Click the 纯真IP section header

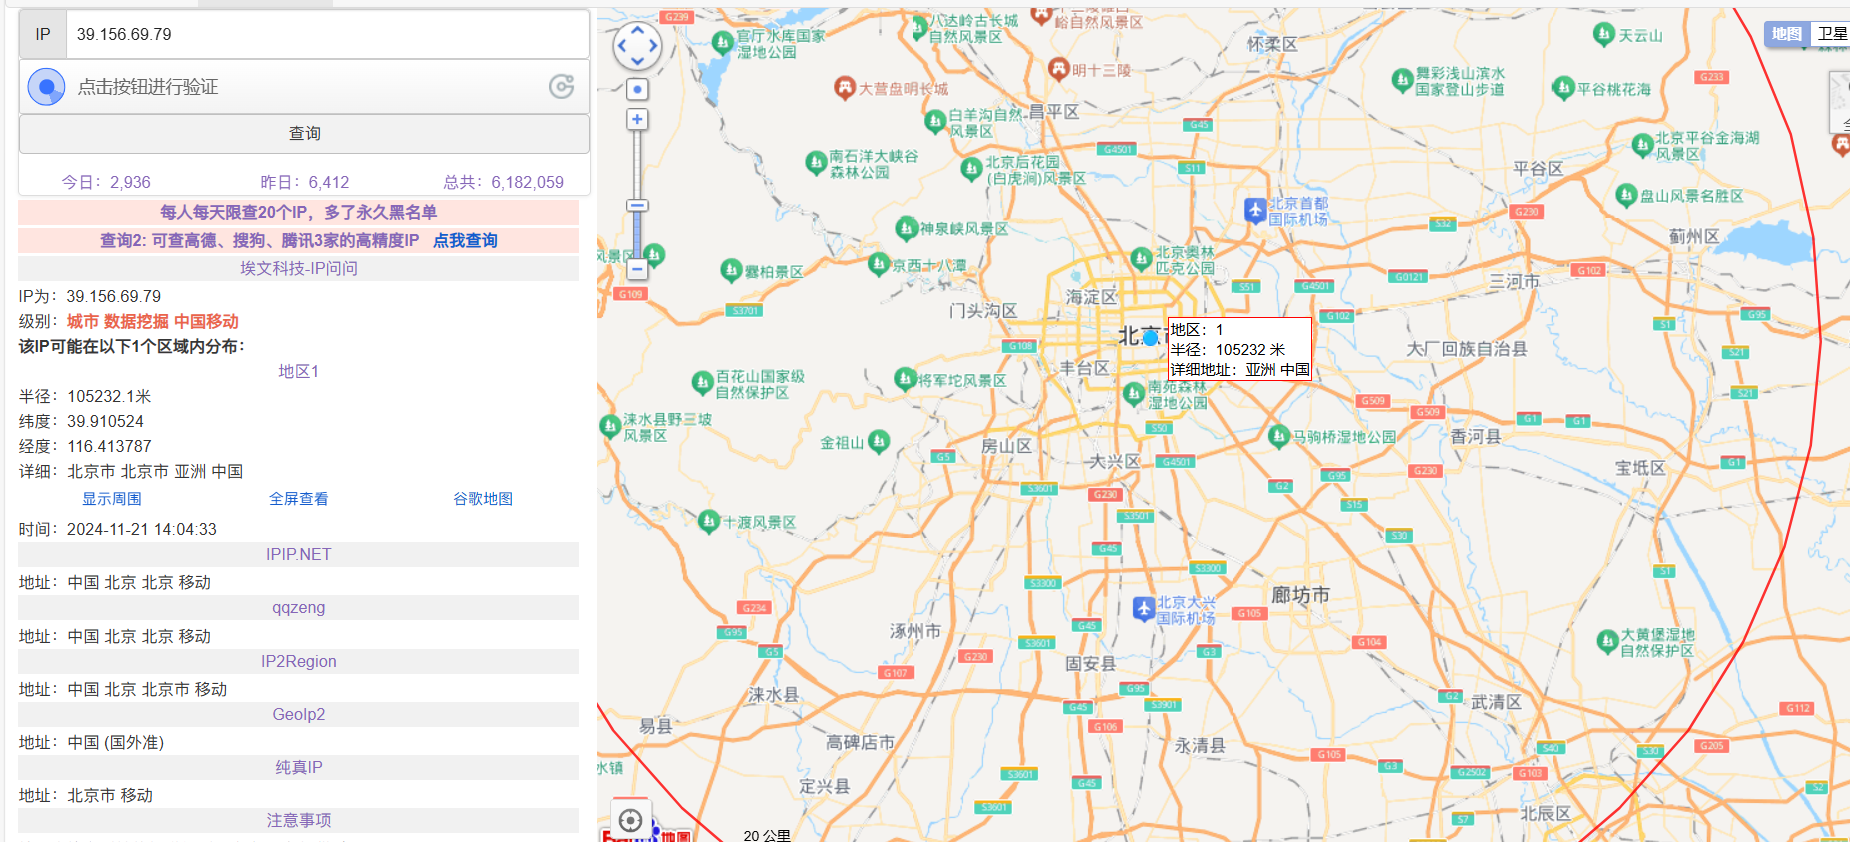[x=298, y=767]
